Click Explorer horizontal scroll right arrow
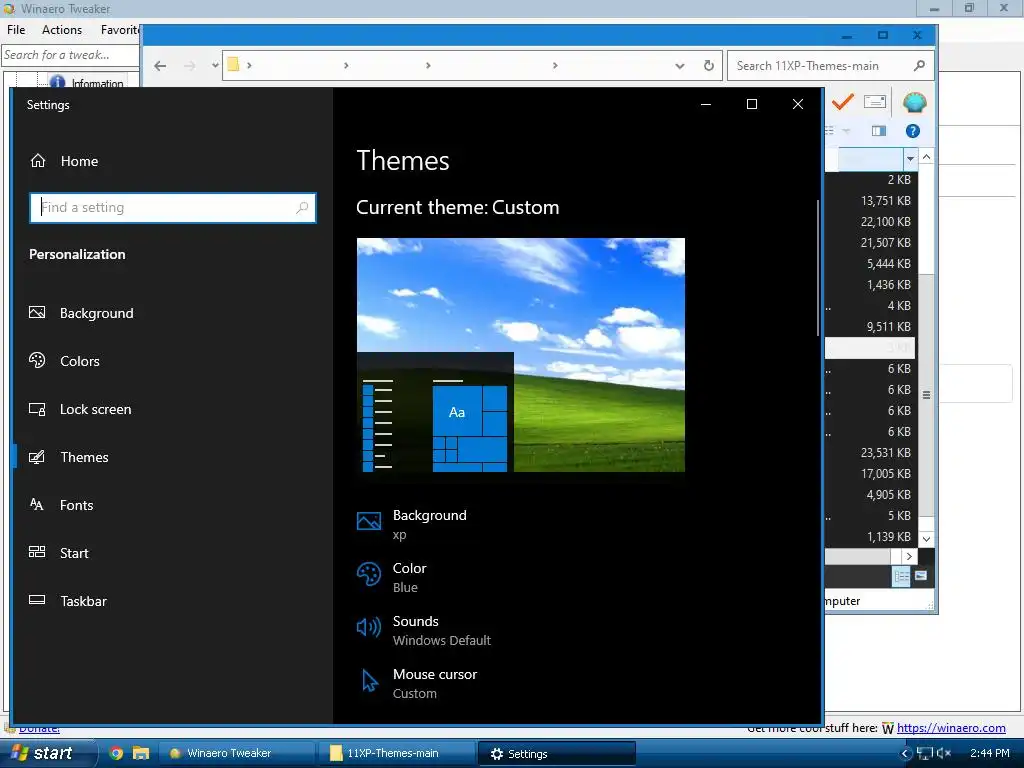Viewport: 1024px width, 768px height. click(x=909, y=556)
